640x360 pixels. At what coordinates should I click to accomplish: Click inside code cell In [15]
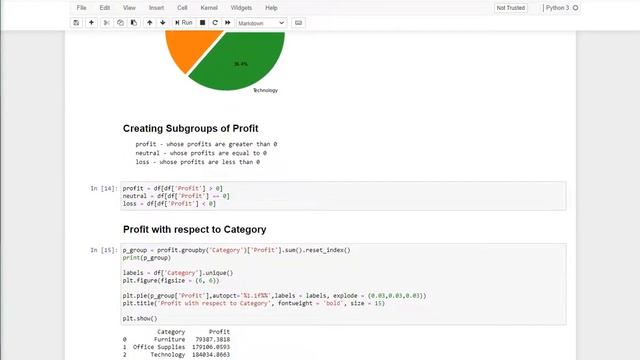pyautogui.click(x=343, y=284)
